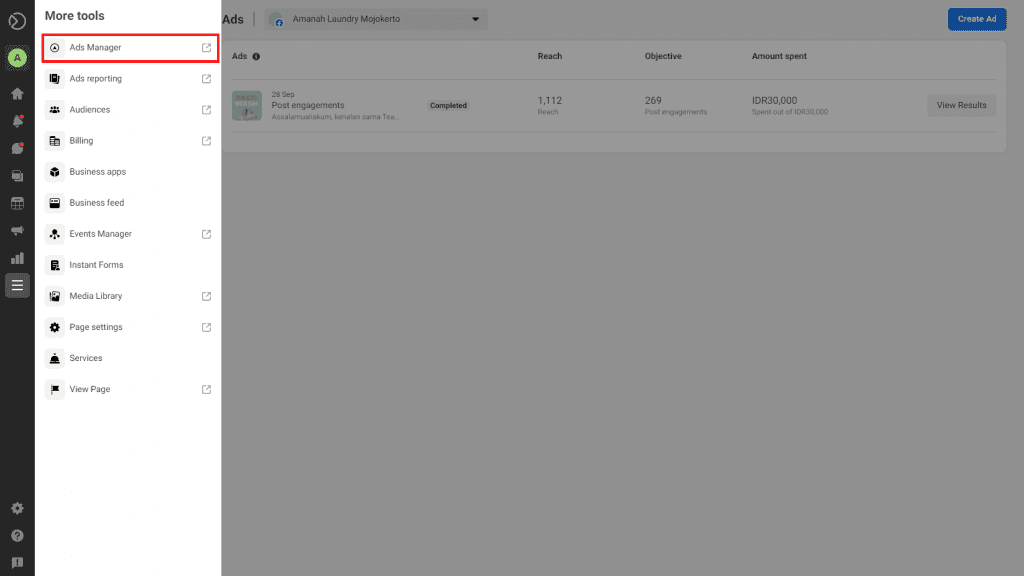Click the Meta Business Suite logo
Viewport: 1024px width, 576px height.
click(18, 21)
